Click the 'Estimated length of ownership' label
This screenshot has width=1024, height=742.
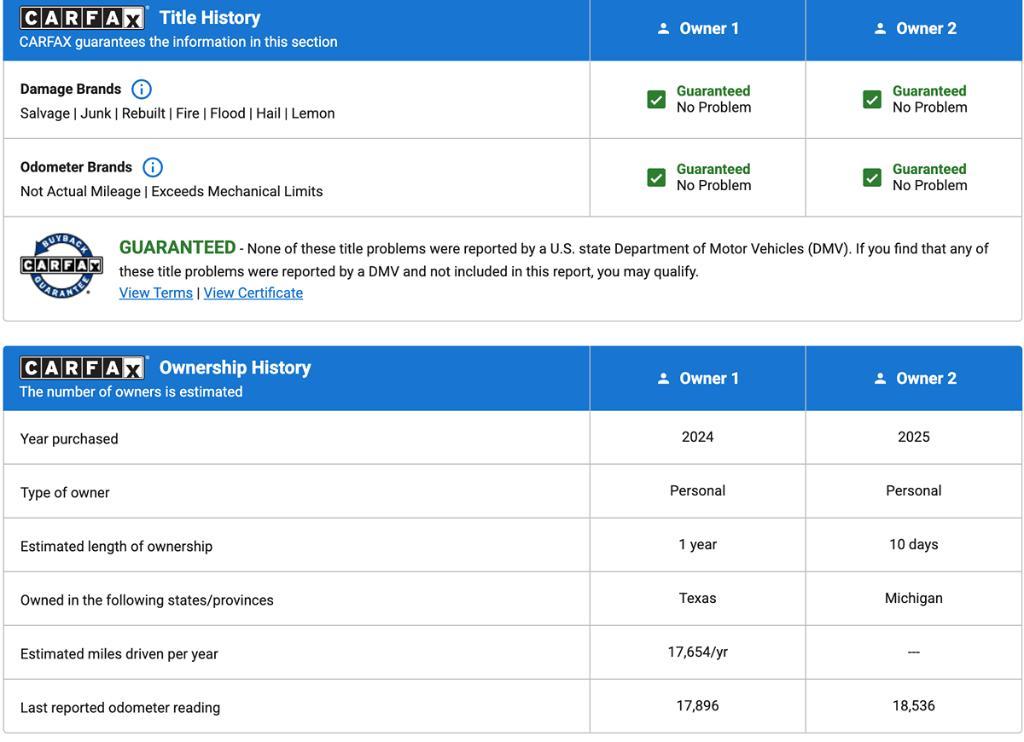(x=116, y=546)
